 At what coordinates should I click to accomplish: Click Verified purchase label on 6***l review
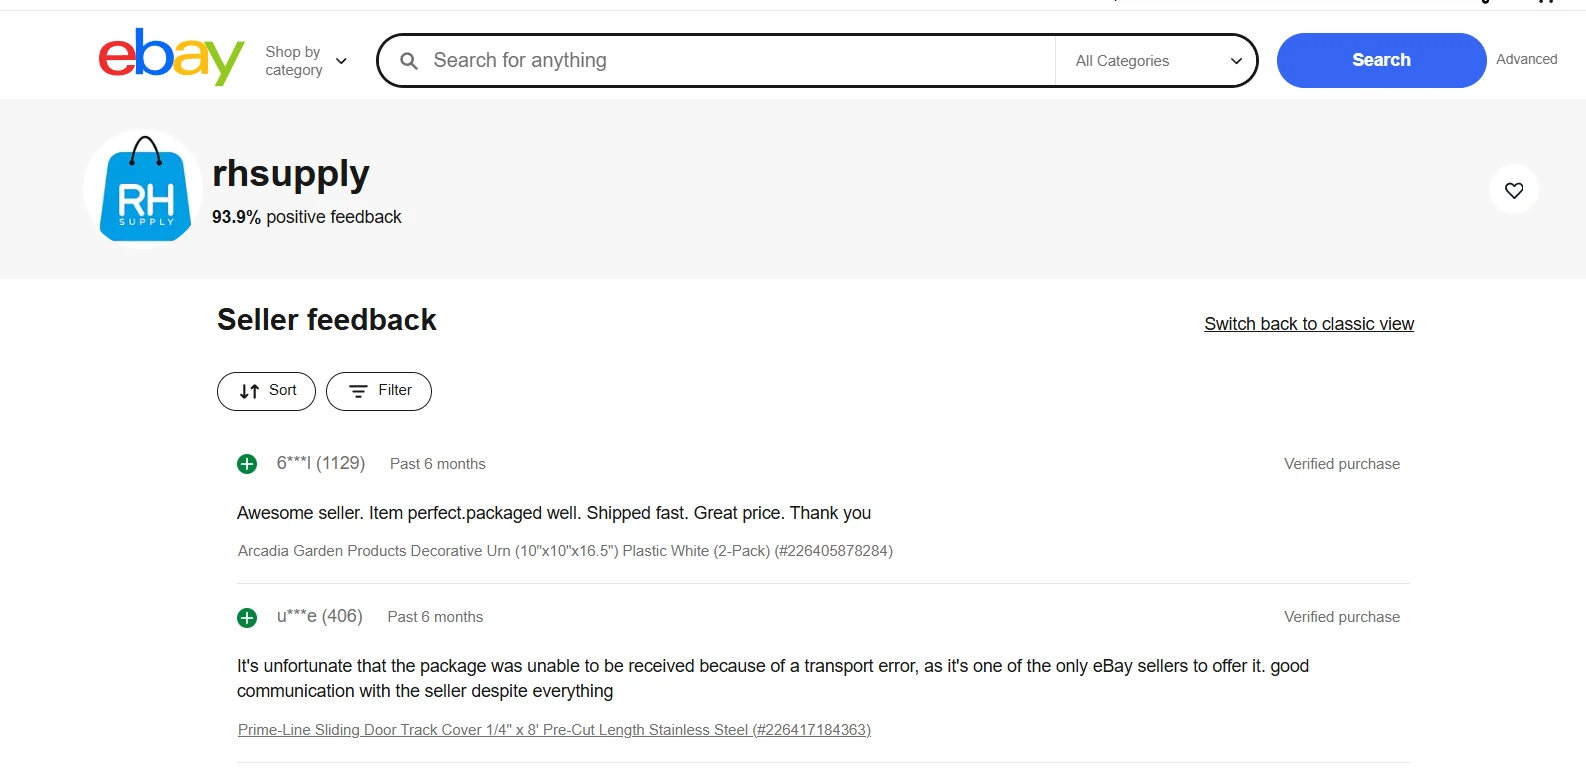point(1342,464)
